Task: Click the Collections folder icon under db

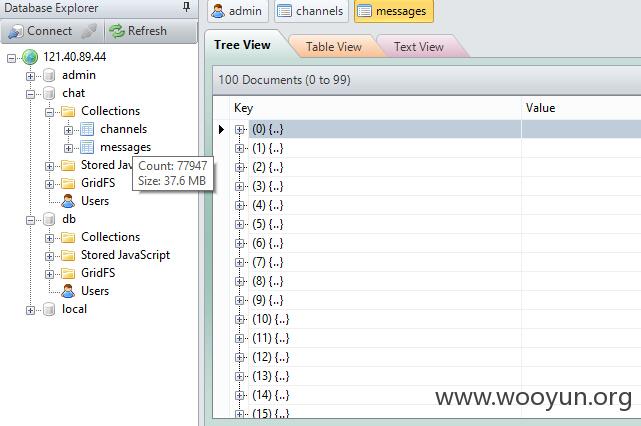Action: [x=68, y=237]
